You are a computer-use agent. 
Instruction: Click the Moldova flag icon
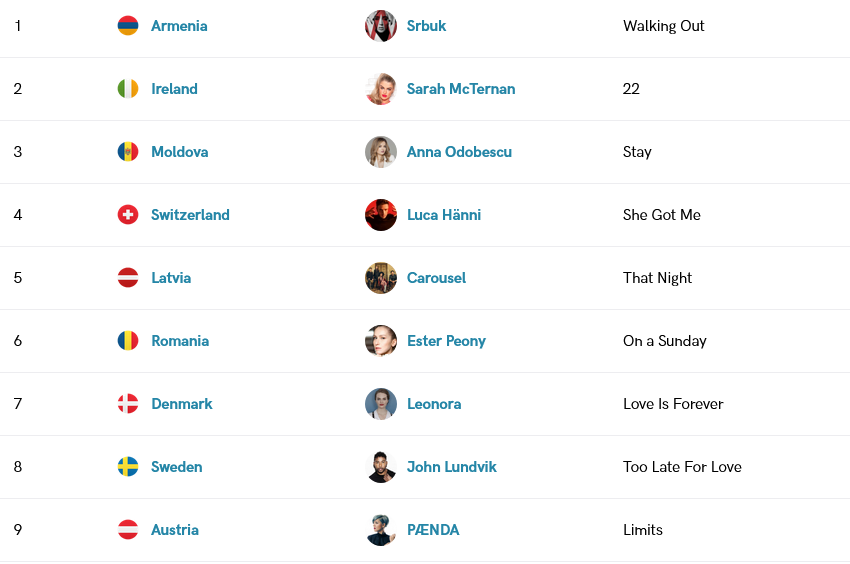[128, 151]
